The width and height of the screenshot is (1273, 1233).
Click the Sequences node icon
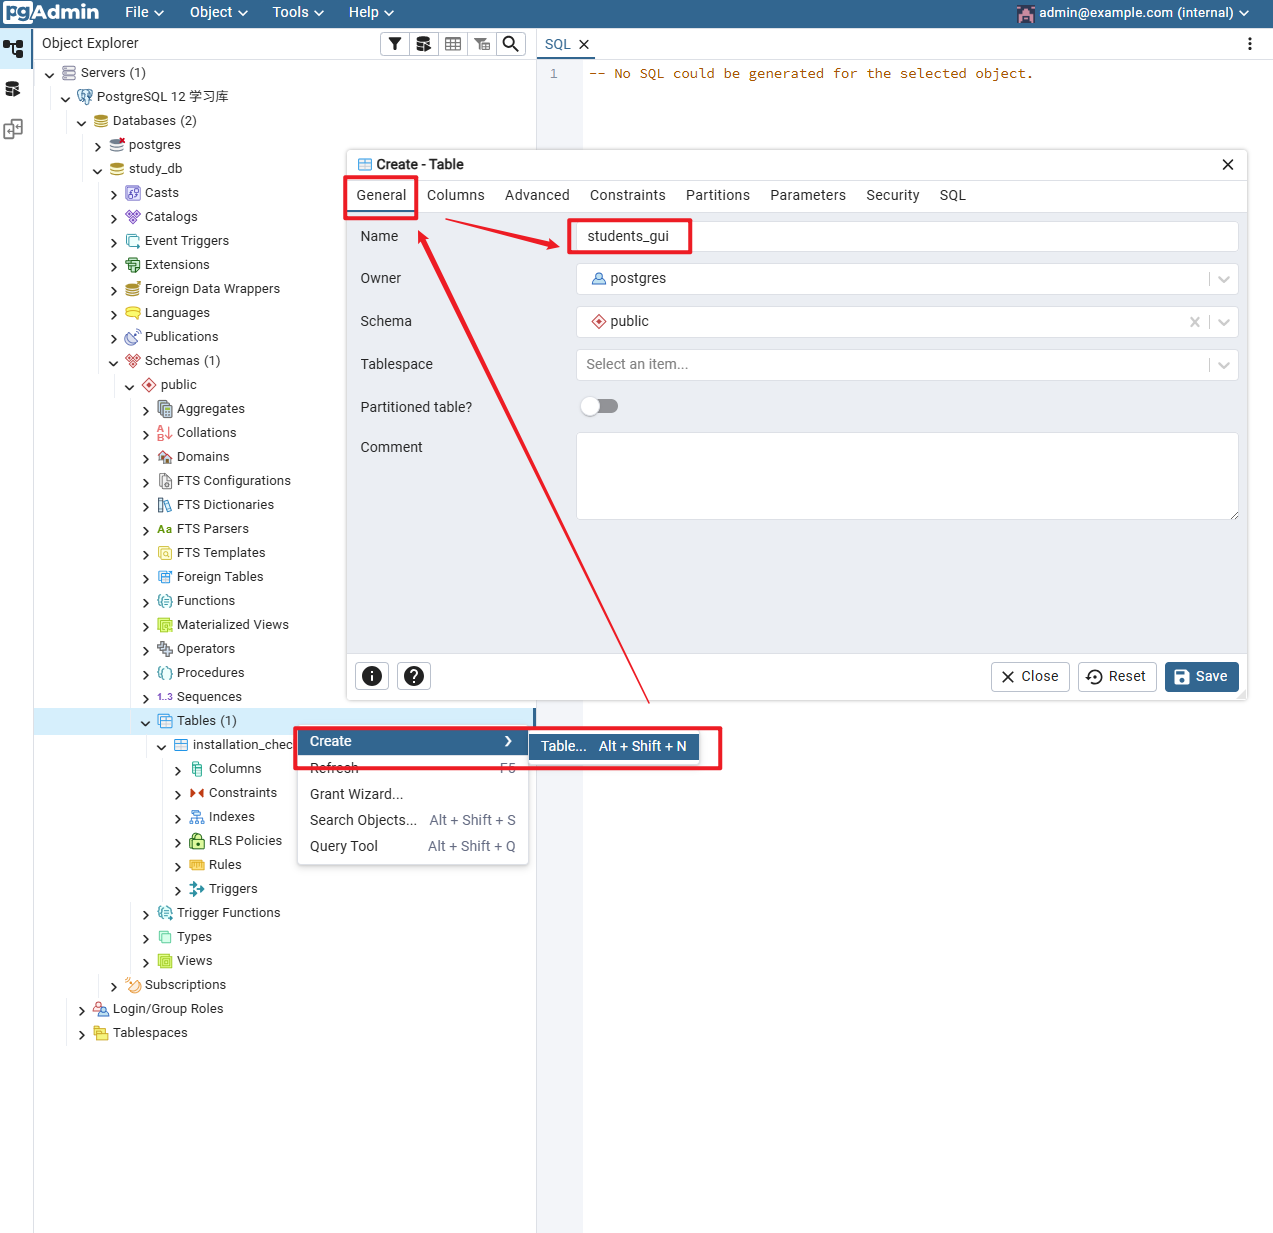(165, 697)
